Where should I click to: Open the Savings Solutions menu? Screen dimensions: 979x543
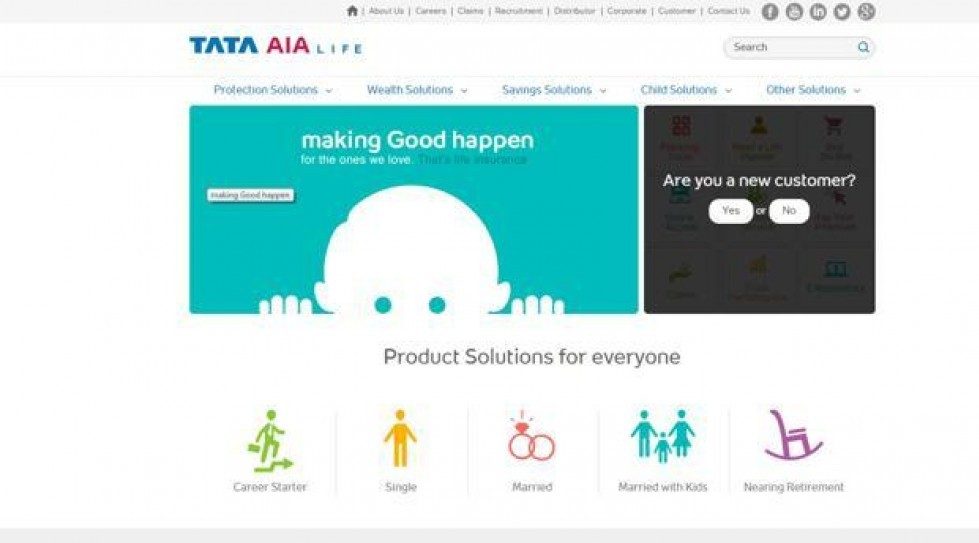click(554, 90)
